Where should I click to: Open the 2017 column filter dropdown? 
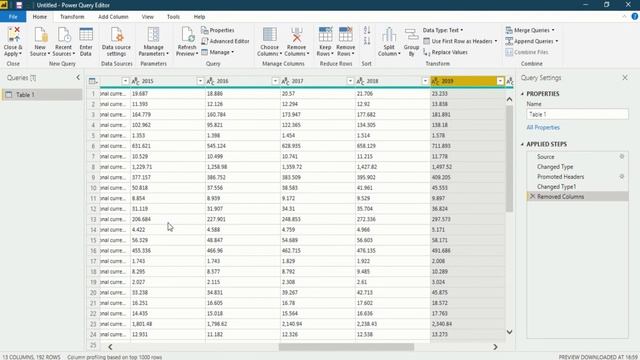(x=350, y=81)
